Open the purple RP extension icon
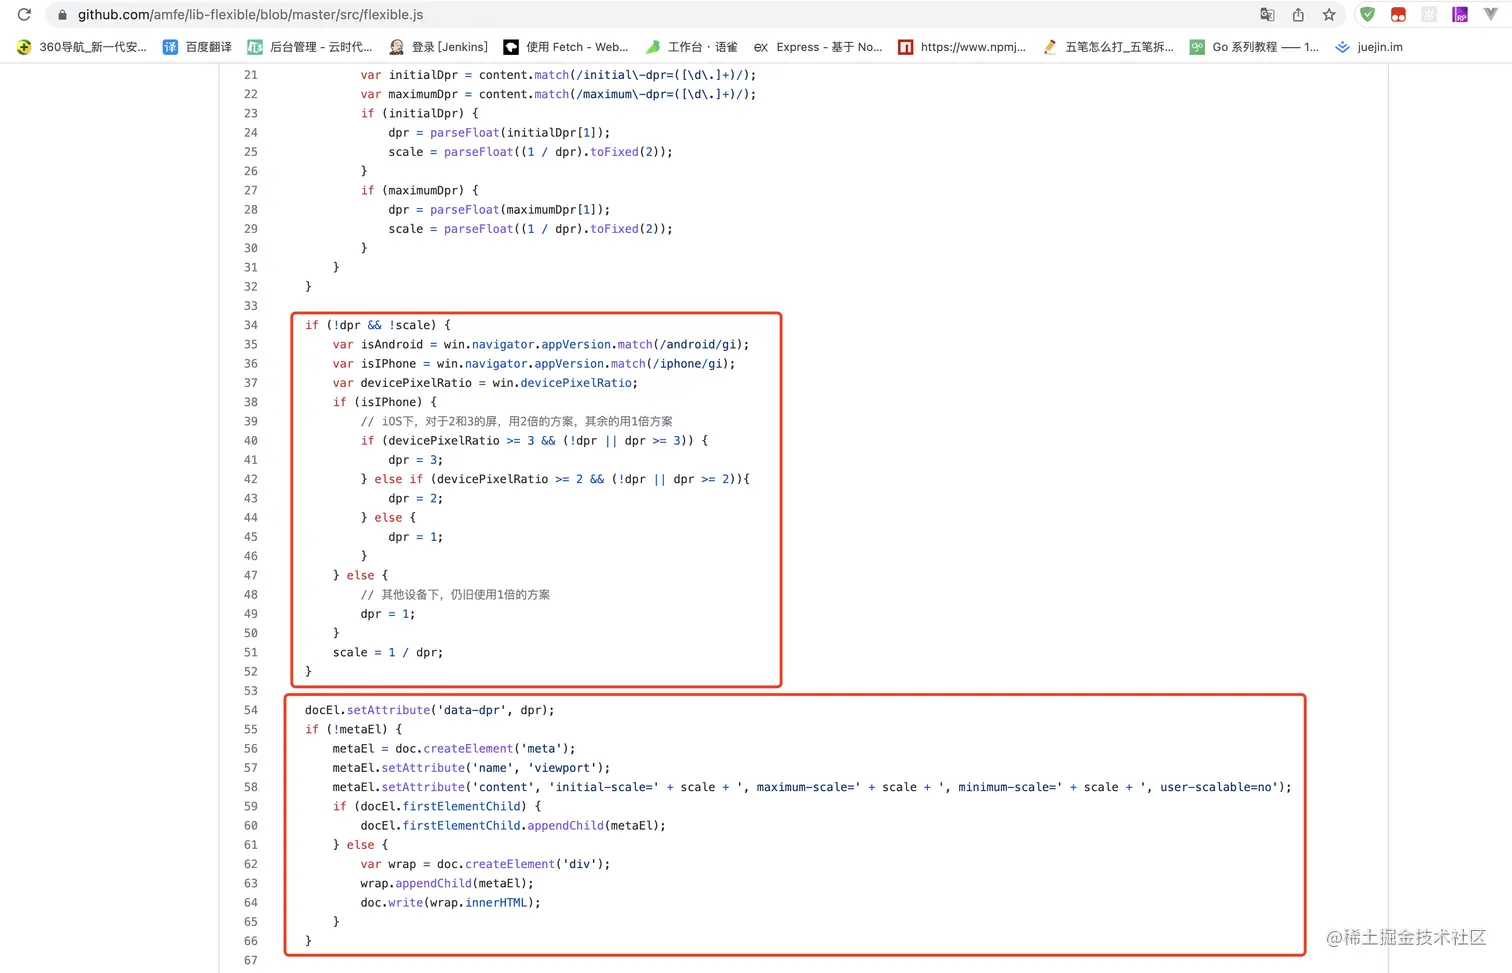Viewport: 1512px width, 973px height. (x=1460, y=15)
